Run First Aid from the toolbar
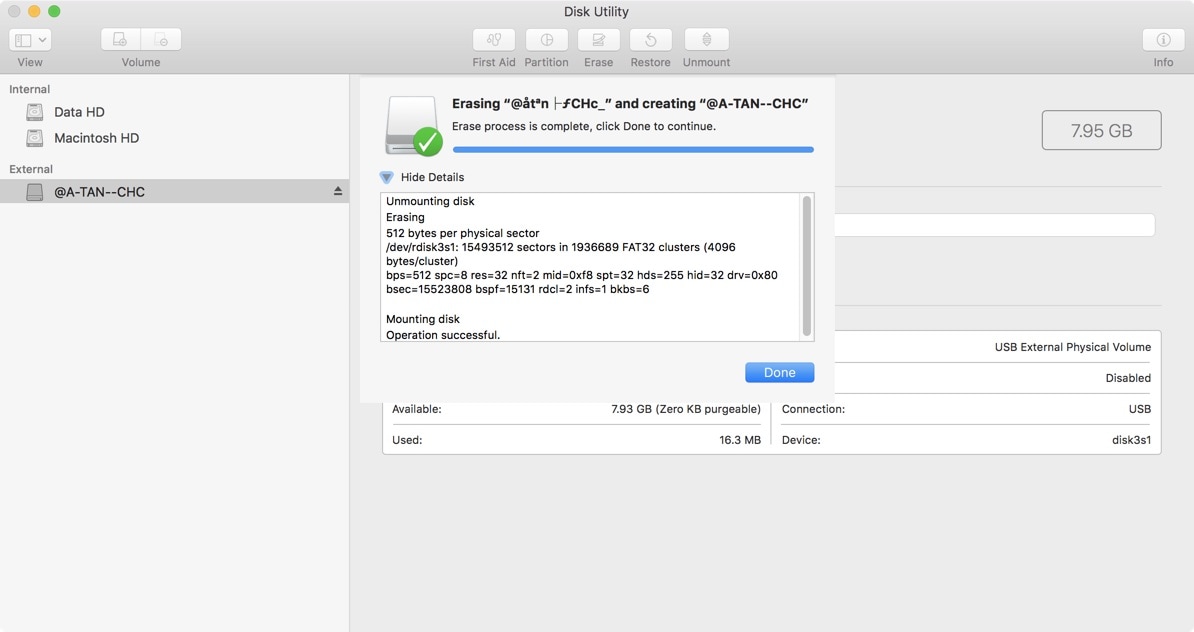The image size is (1194, 632). point(493,40)
